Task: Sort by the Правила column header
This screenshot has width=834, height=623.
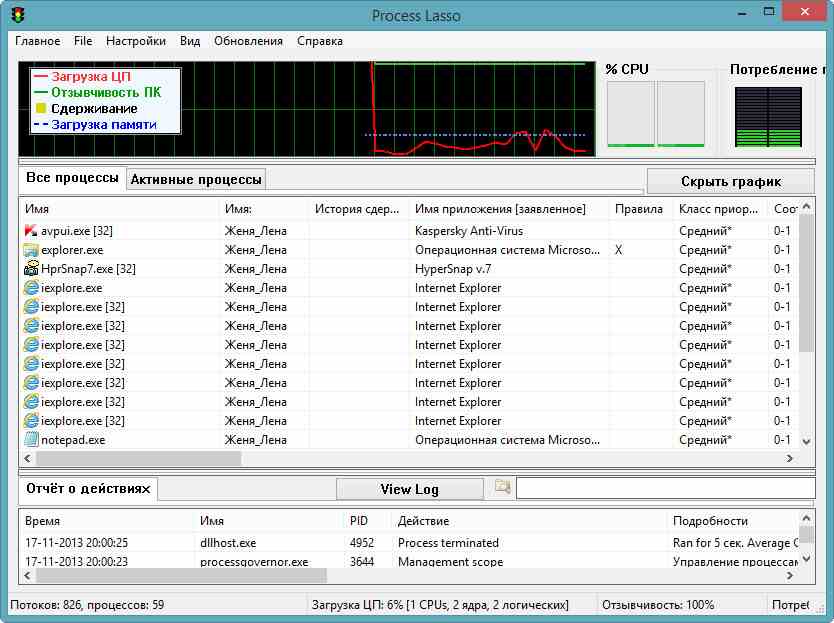Action: point(640,209)
